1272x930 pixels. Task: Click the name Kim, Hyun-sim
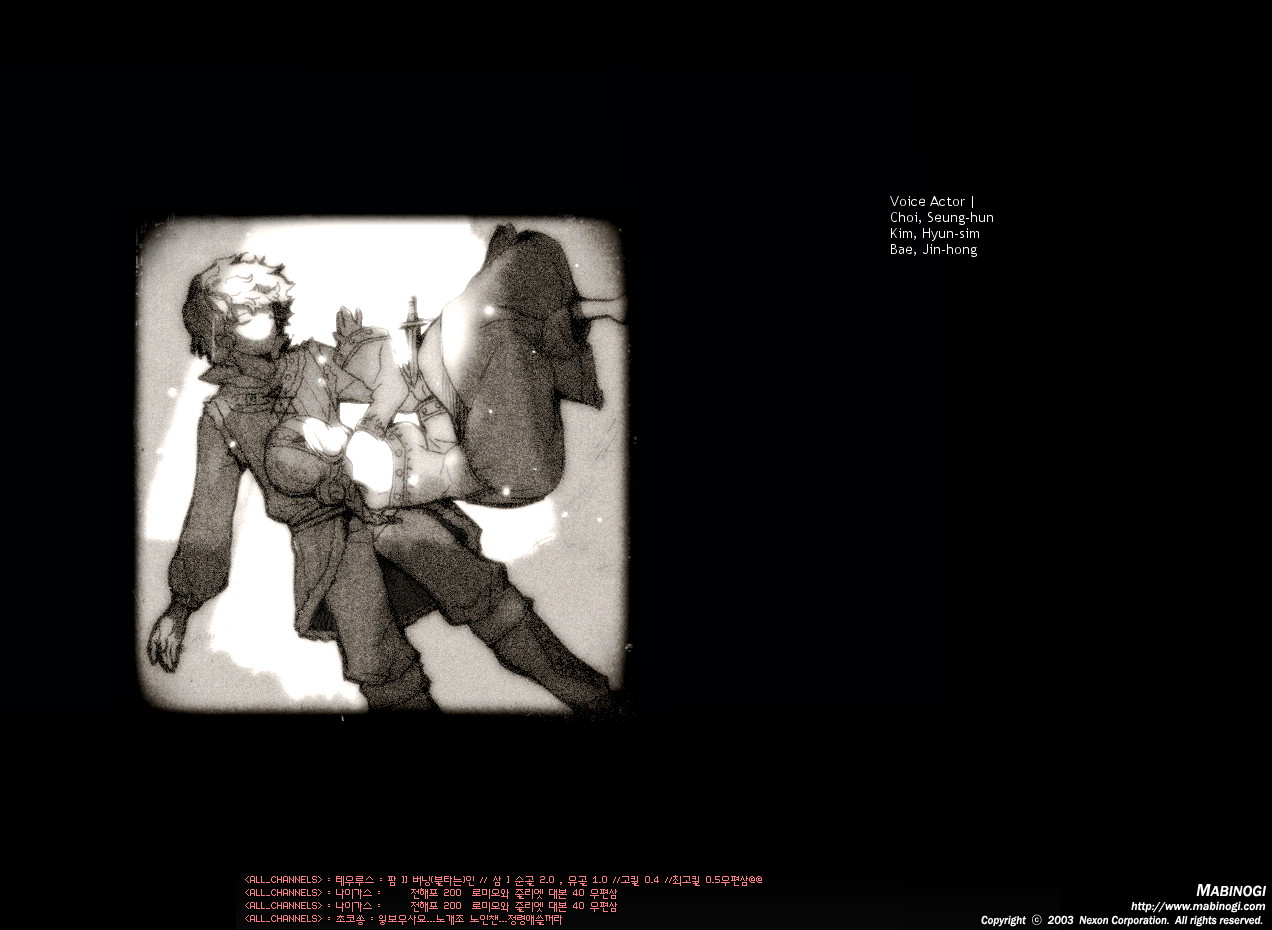click(934, 233)
